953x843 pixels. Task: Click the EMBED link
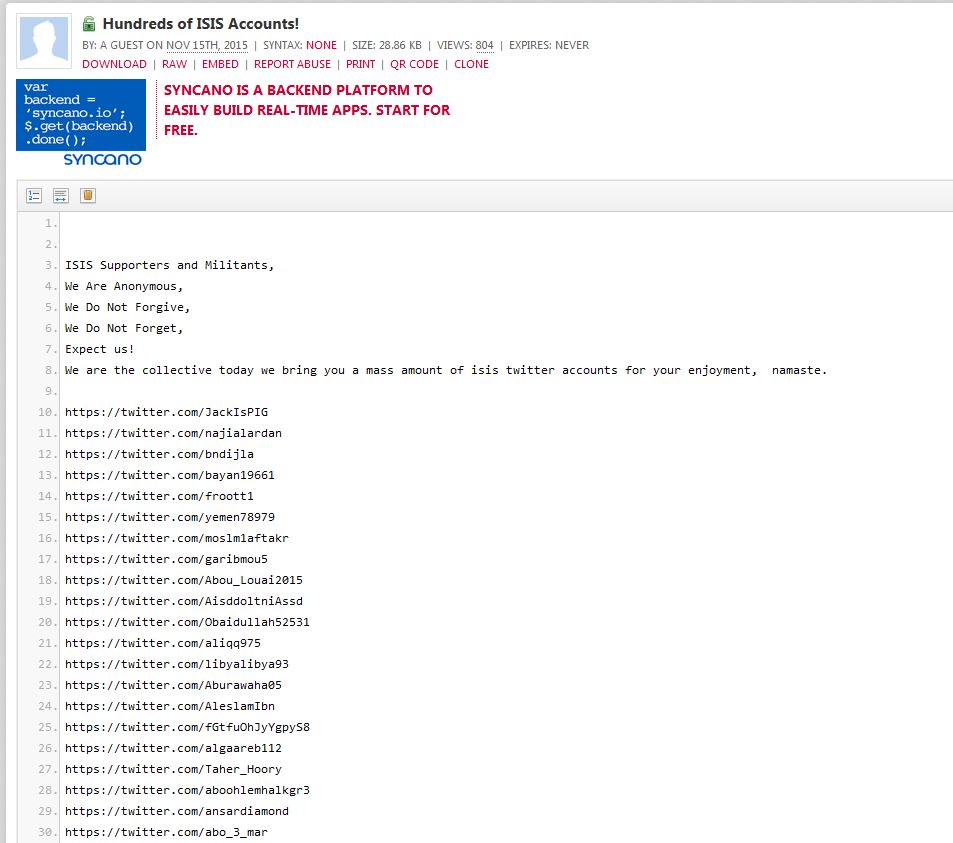220,64
